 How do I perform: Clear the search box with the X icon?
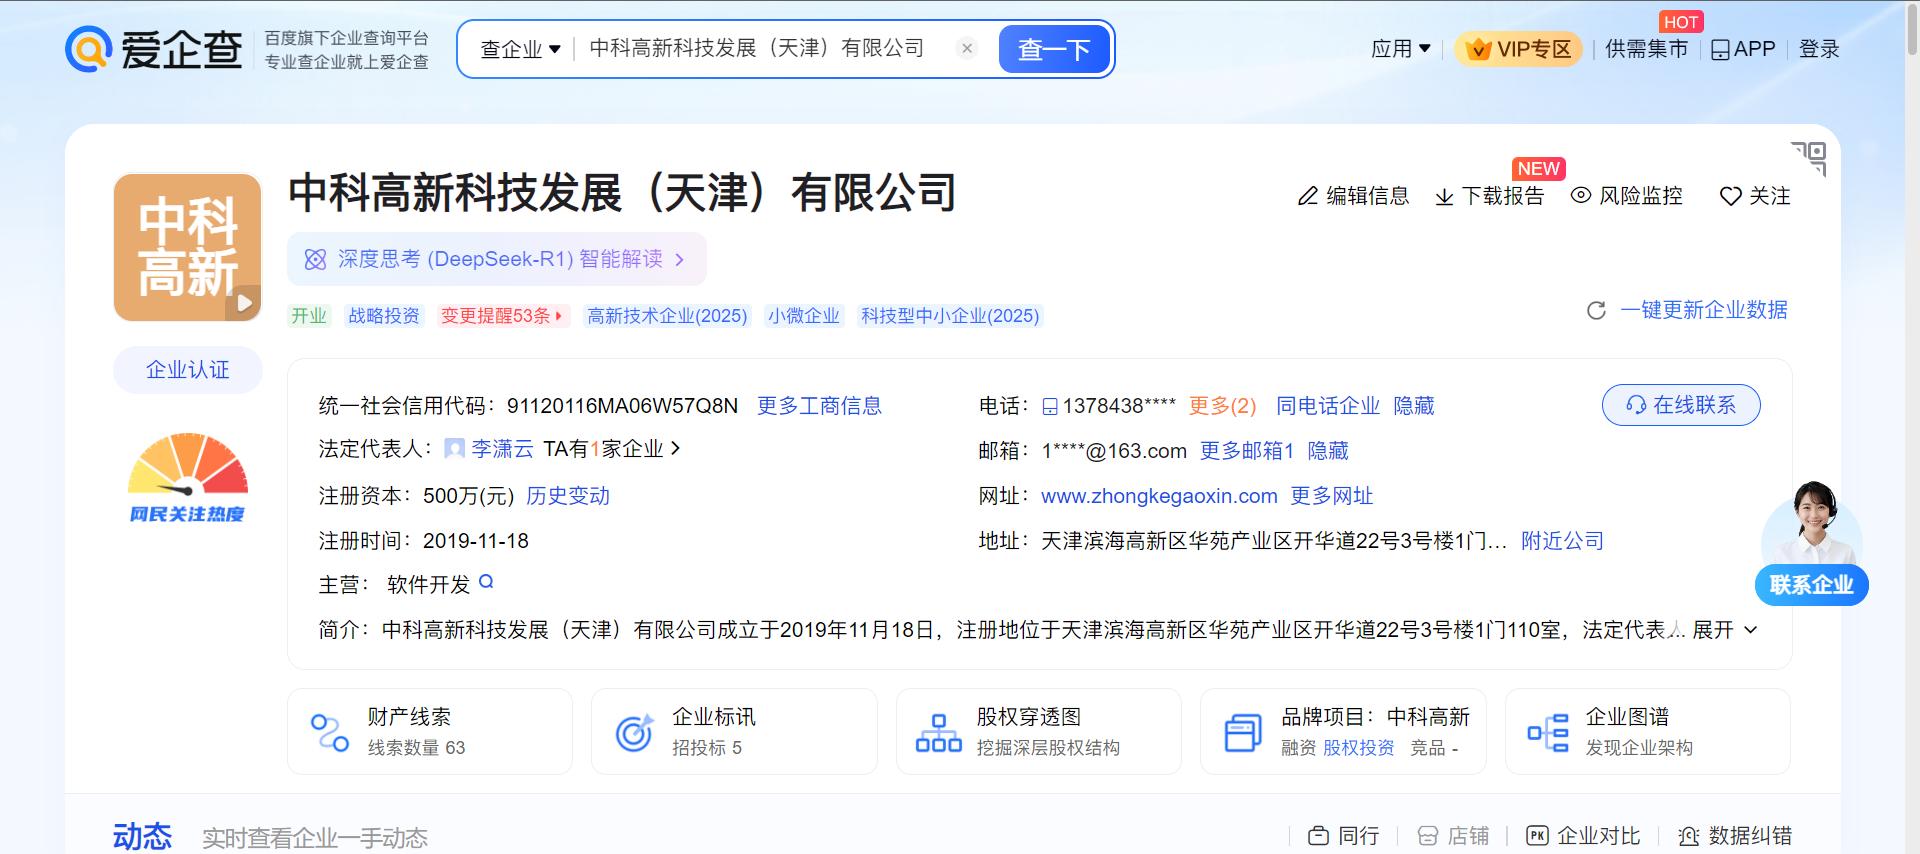click(x=966, y=48)
